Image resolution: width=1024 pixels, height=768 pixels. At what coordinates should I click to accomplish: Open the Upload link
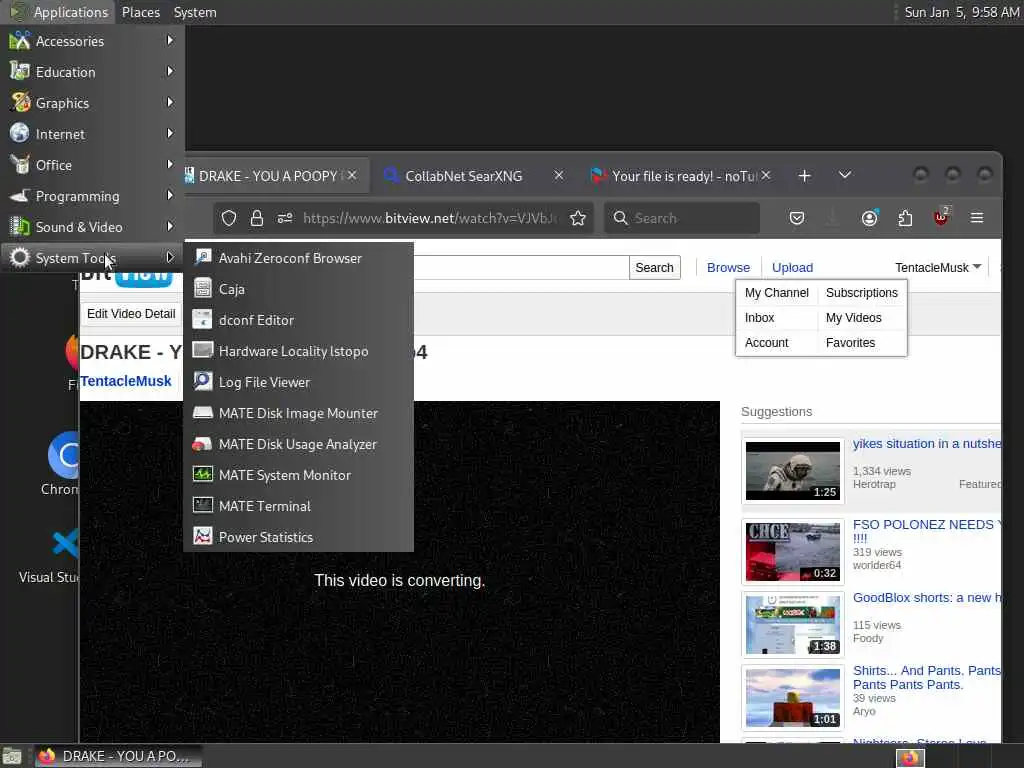[x=792, y=267]
